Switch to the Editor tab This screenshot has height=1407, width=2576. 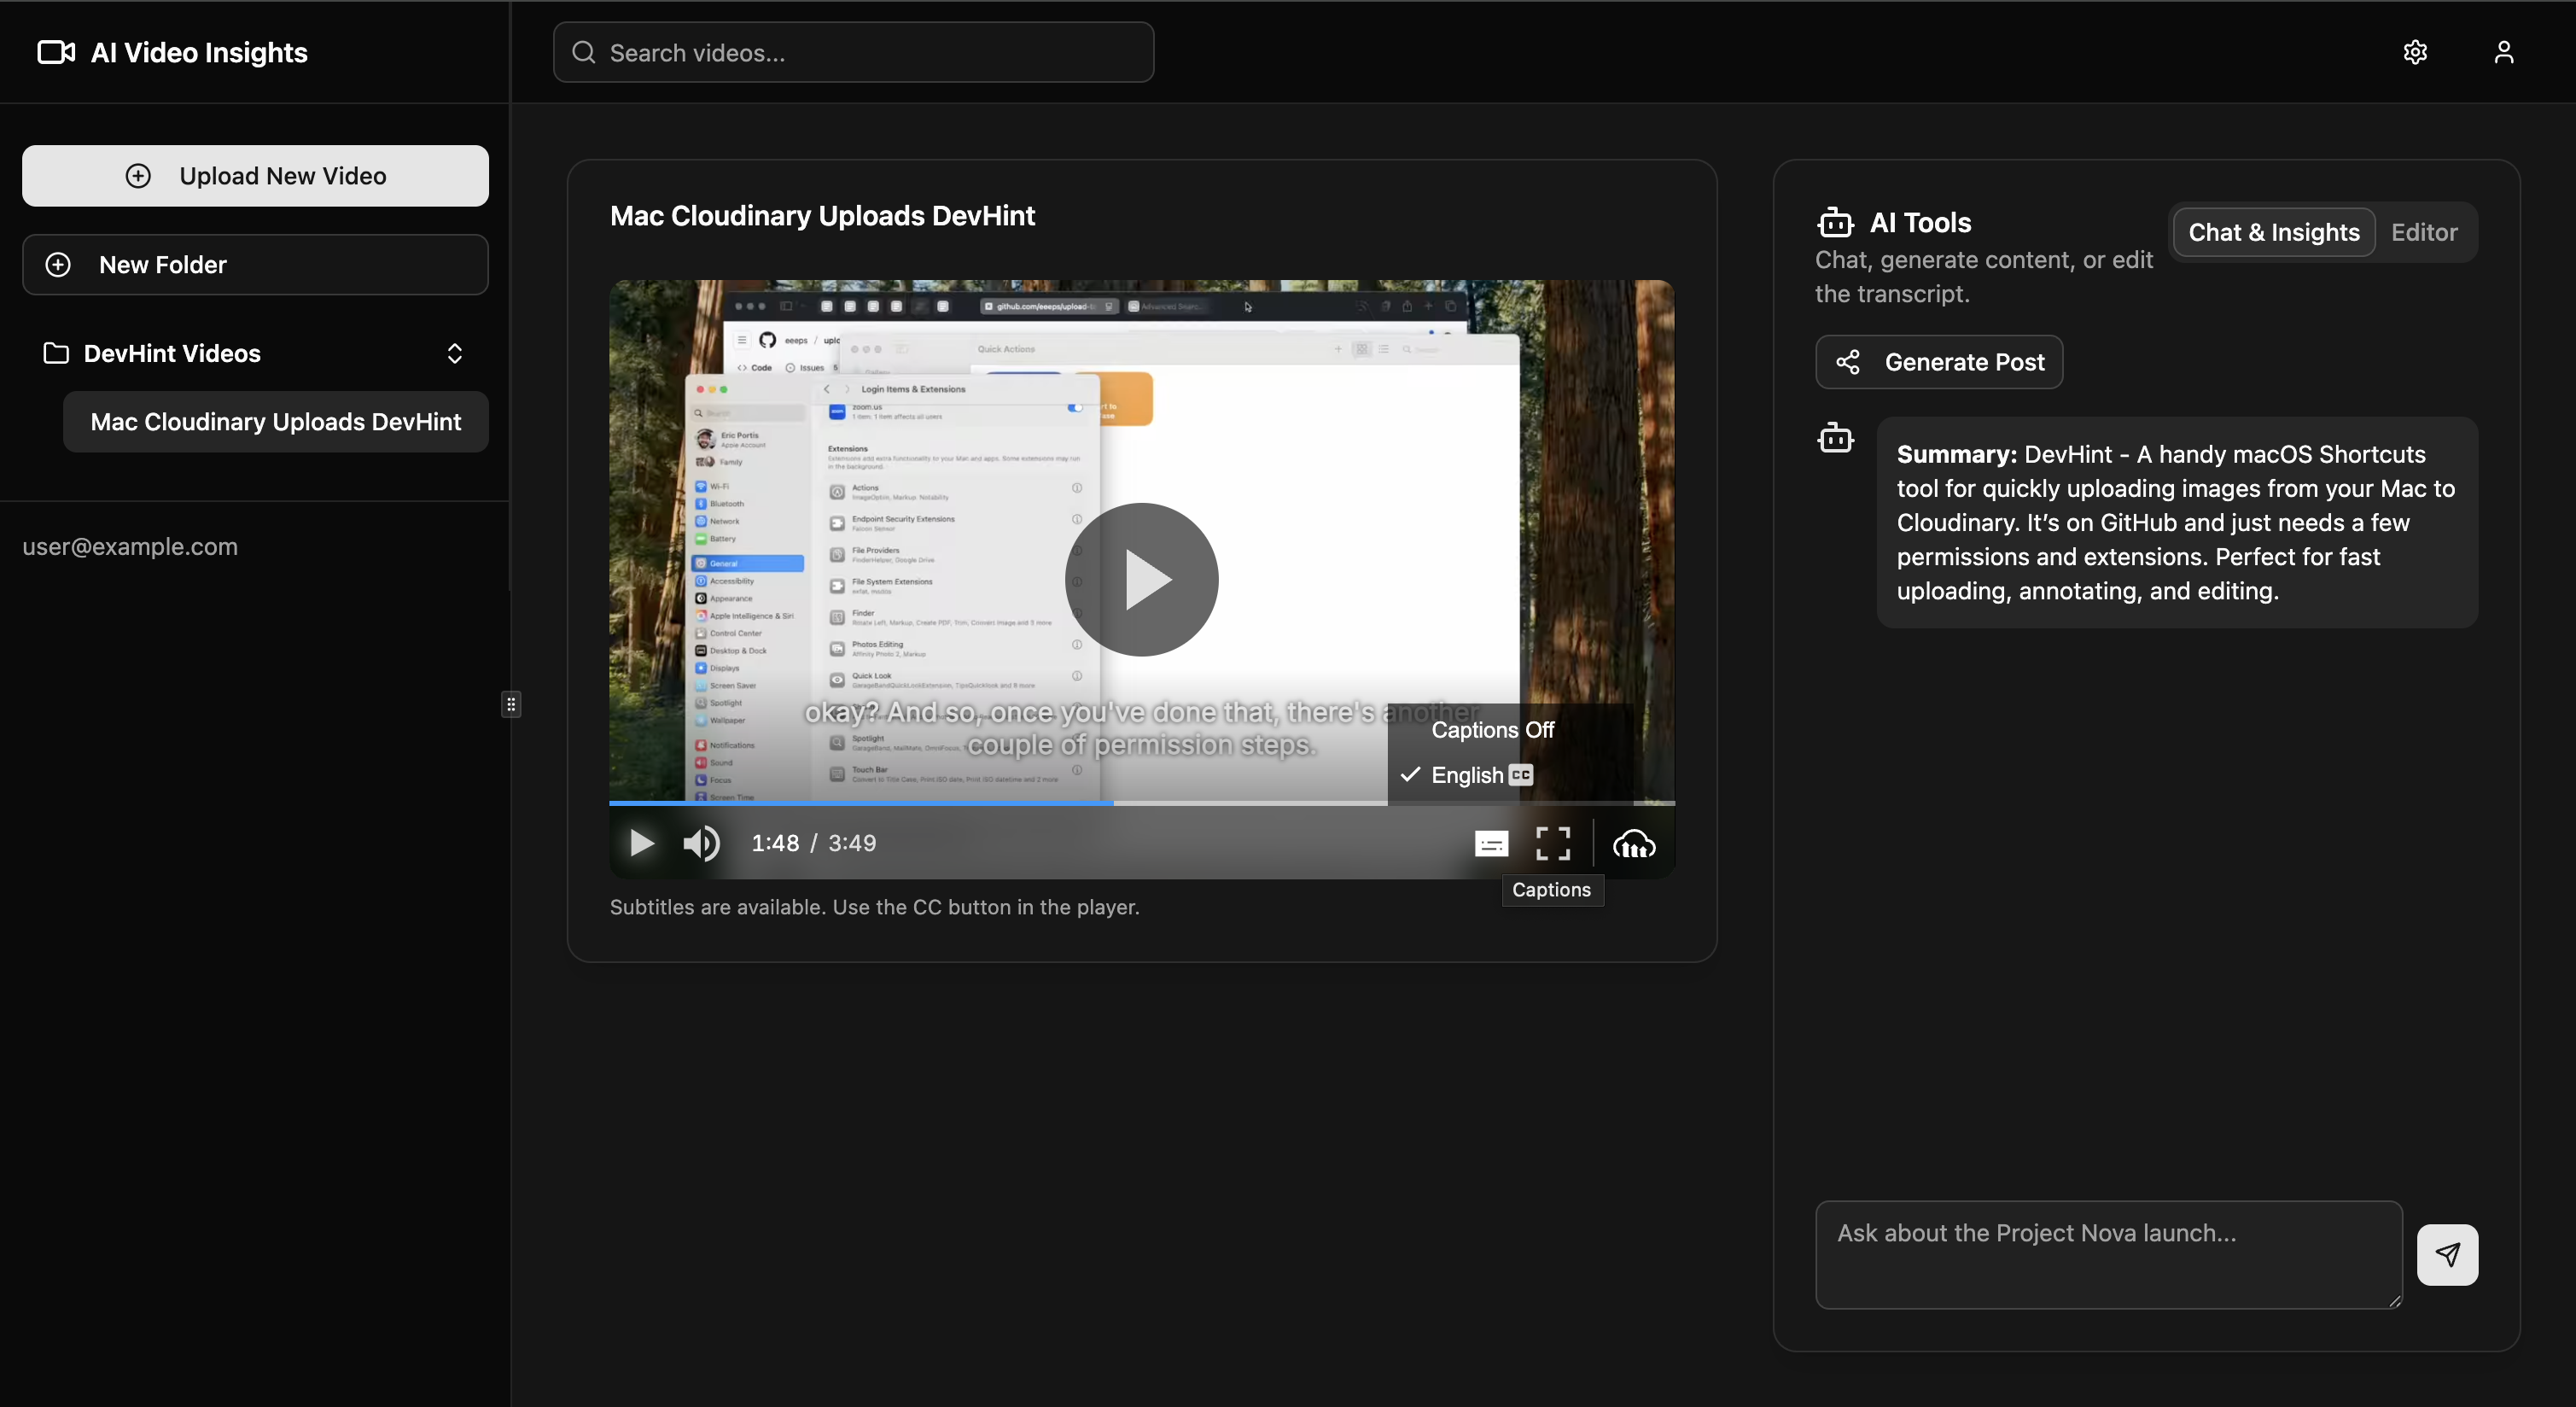(x=2424, y=232)
